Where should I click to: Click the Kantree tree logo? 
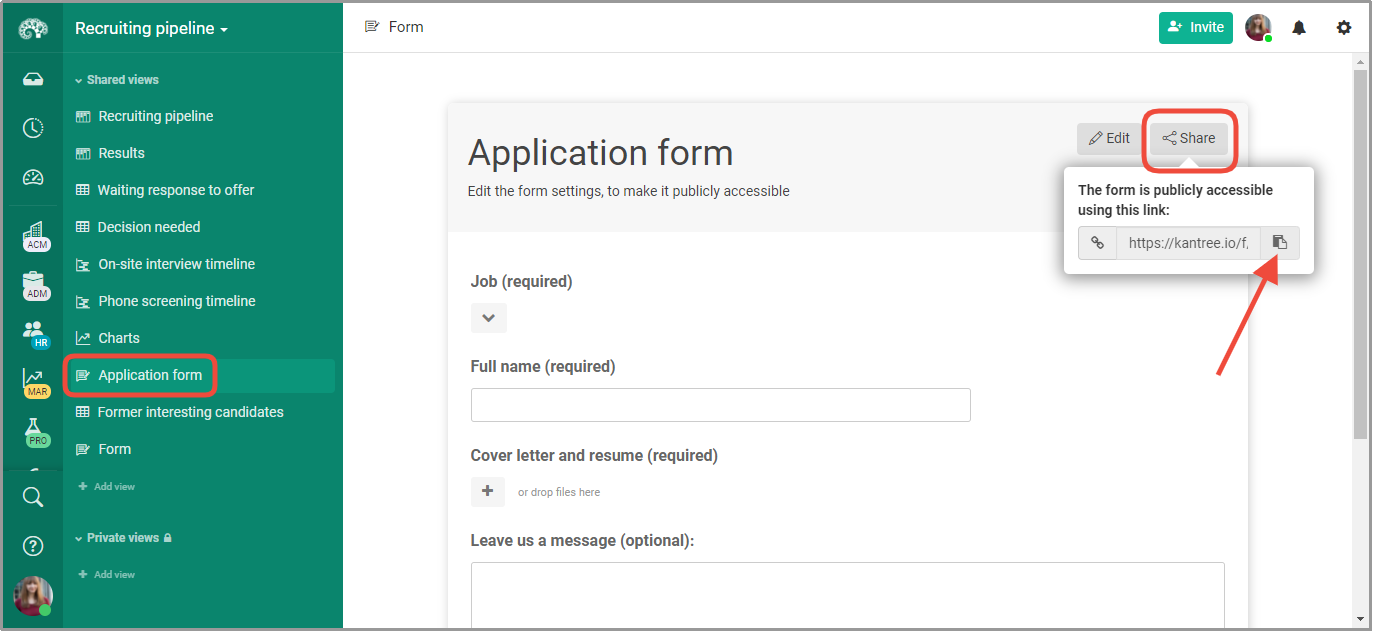33,28
